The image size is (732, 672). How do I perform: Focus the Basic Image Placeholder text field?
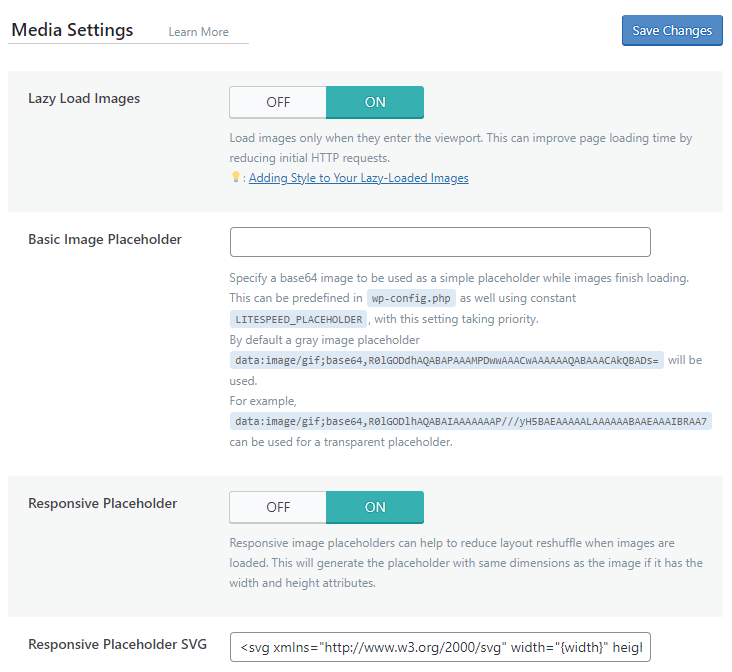440,242
